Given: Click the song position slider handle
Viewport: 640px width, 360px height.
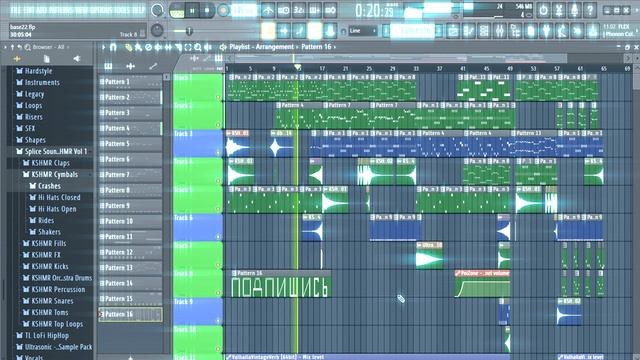Looking at the screenshot, I should [x=189, y=31].
